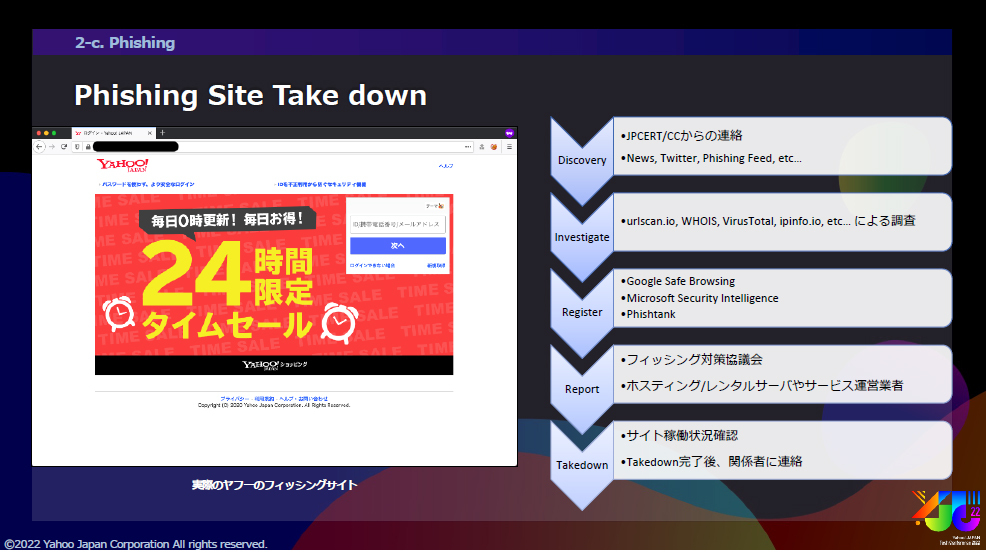Click the 新規取得 link in login box
The image size is (986, 552).
(436, 265)
